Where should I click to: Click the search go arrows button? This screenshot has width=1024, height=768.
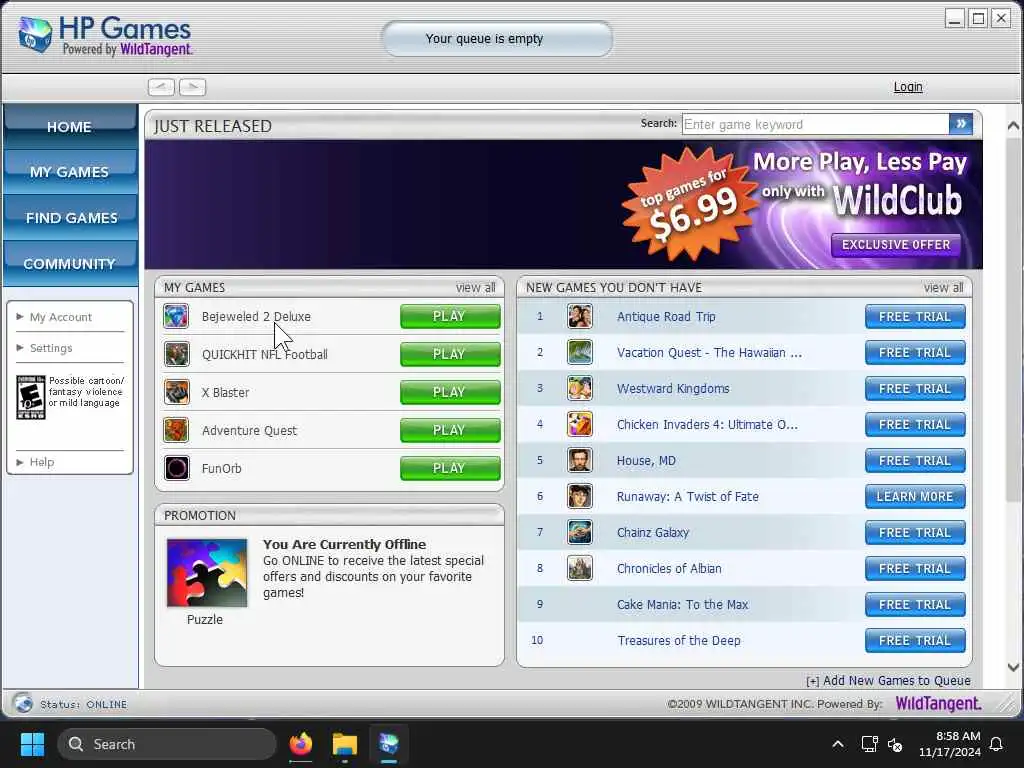[x=961, y=123]
